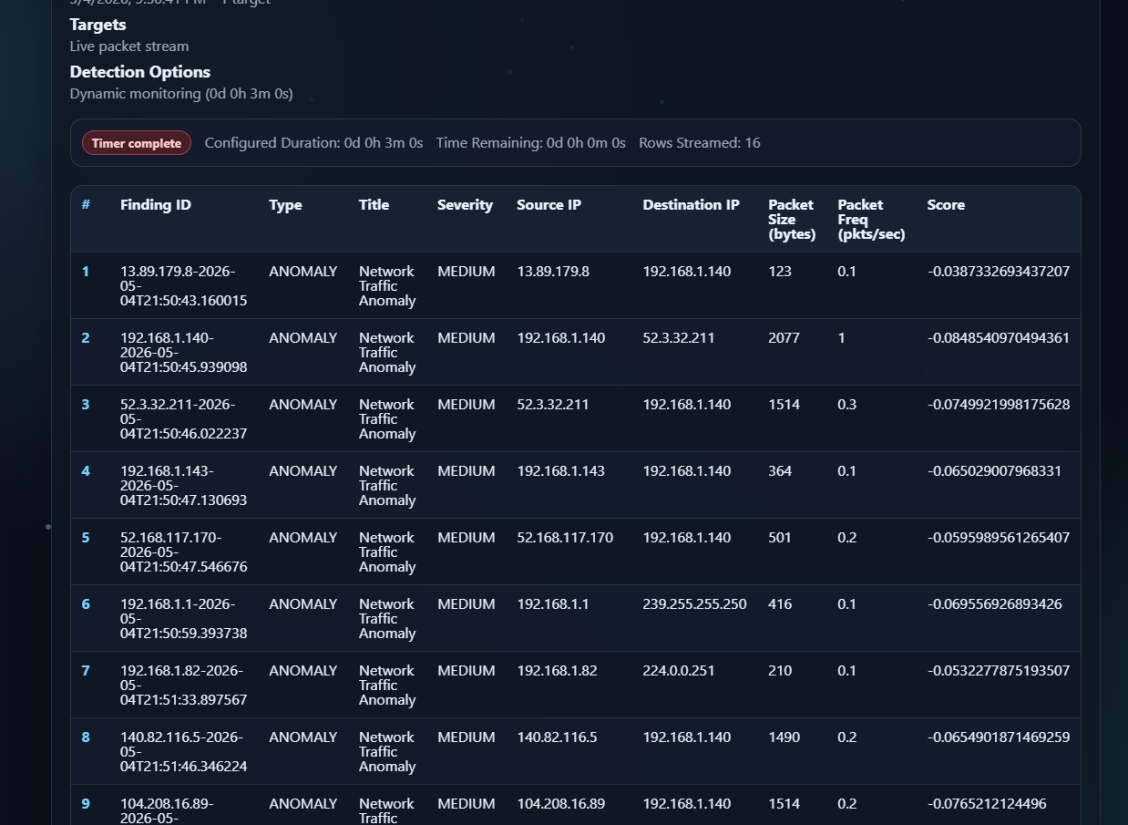The width and height of the screenshot is (1128, 825).
Task: Select finding ID 192.168.1.1-2026-05-04T21:50:59.393738
Action: coord(183,619)
